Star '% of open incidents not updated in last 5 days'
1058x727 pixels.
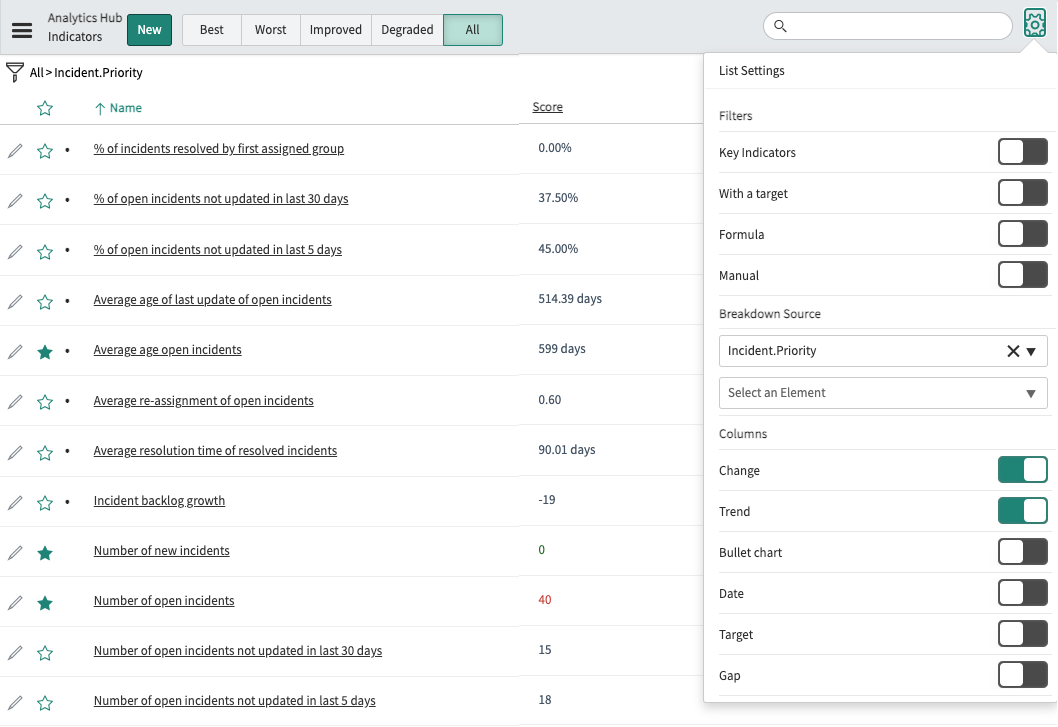point(45,252)
